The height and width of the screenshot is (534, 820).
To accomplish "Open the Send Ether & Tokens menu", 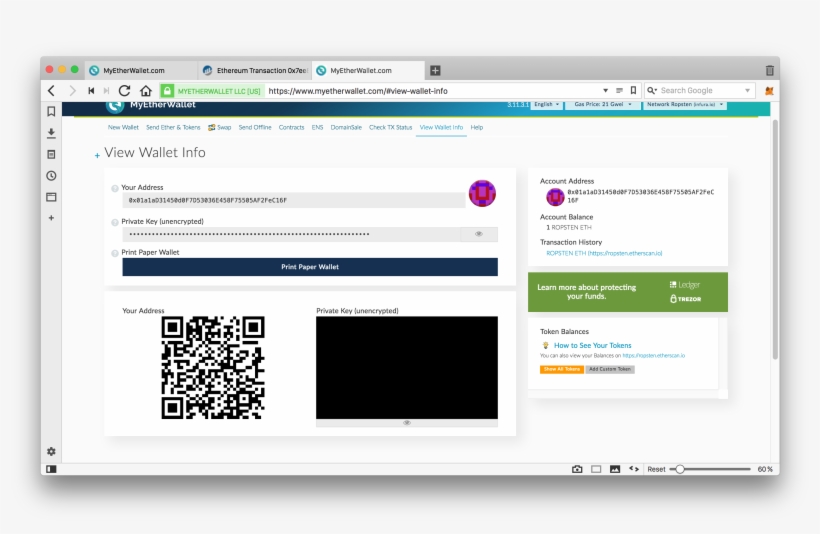I will coord(173,128).
